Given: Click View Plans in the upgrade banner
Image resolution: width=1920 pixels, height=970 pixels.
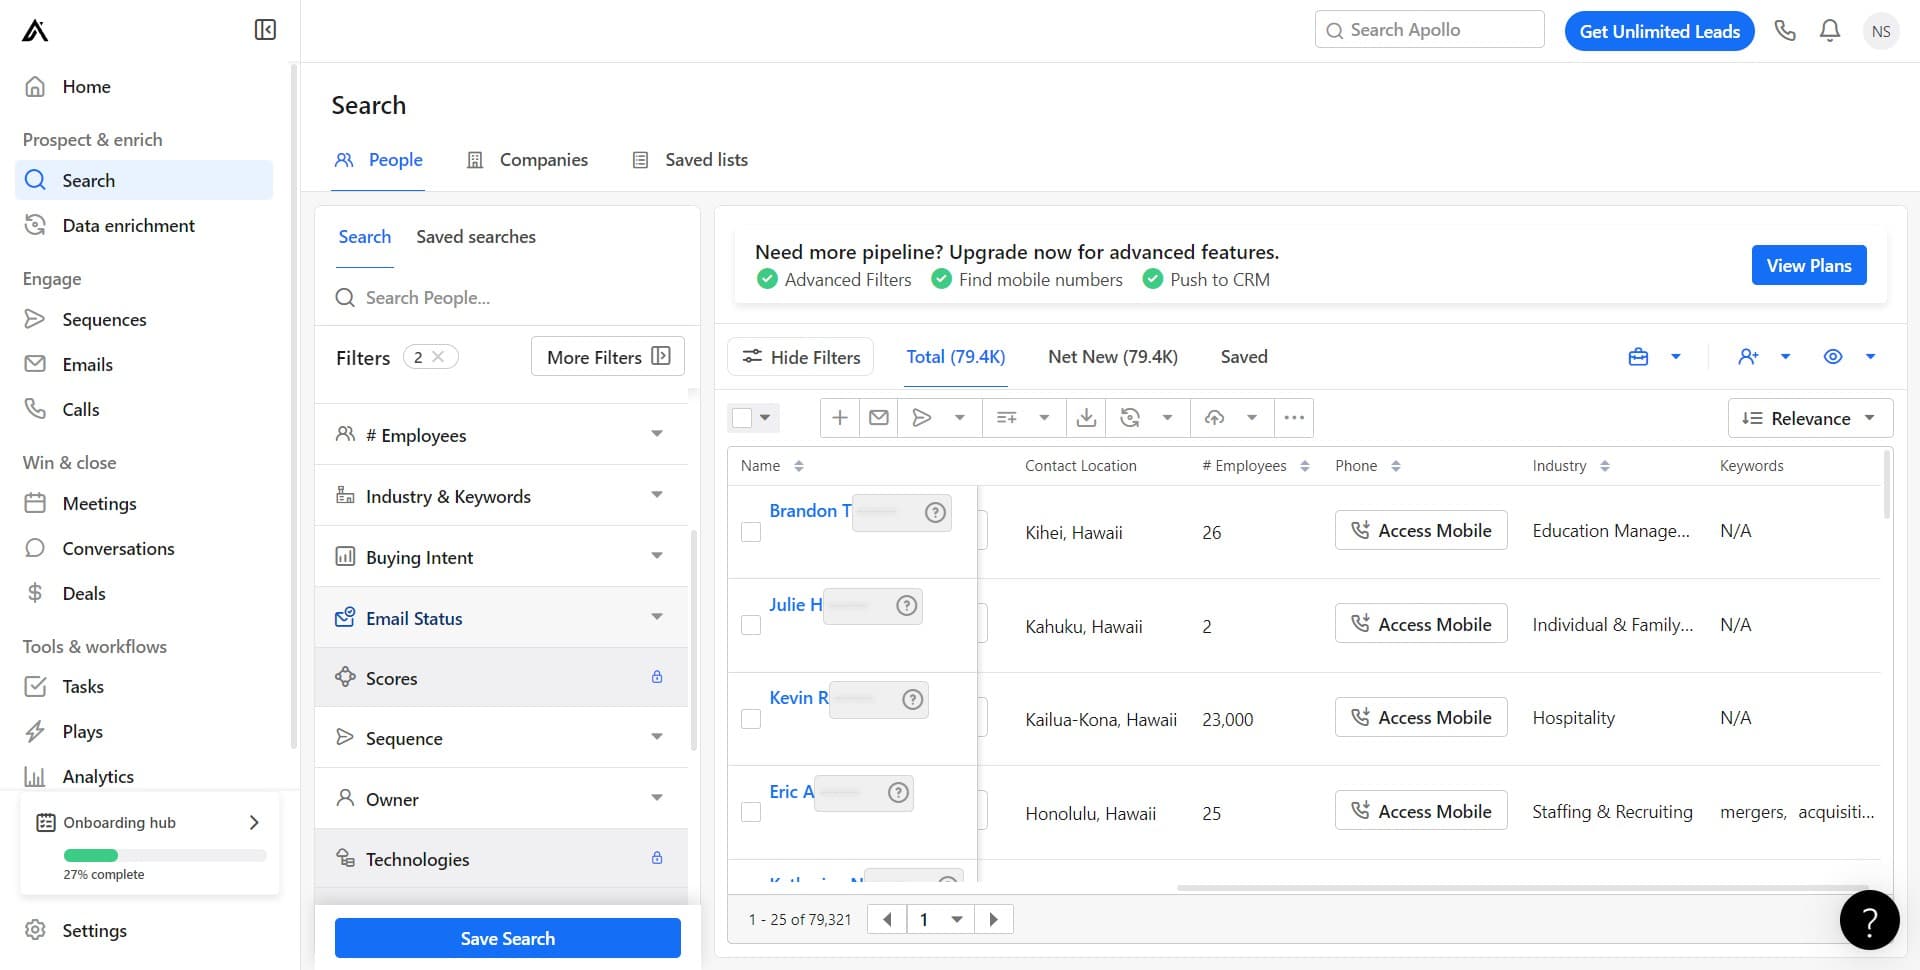Looking at the screenshot, I should pyautogui.click(x=1808, y=265).
